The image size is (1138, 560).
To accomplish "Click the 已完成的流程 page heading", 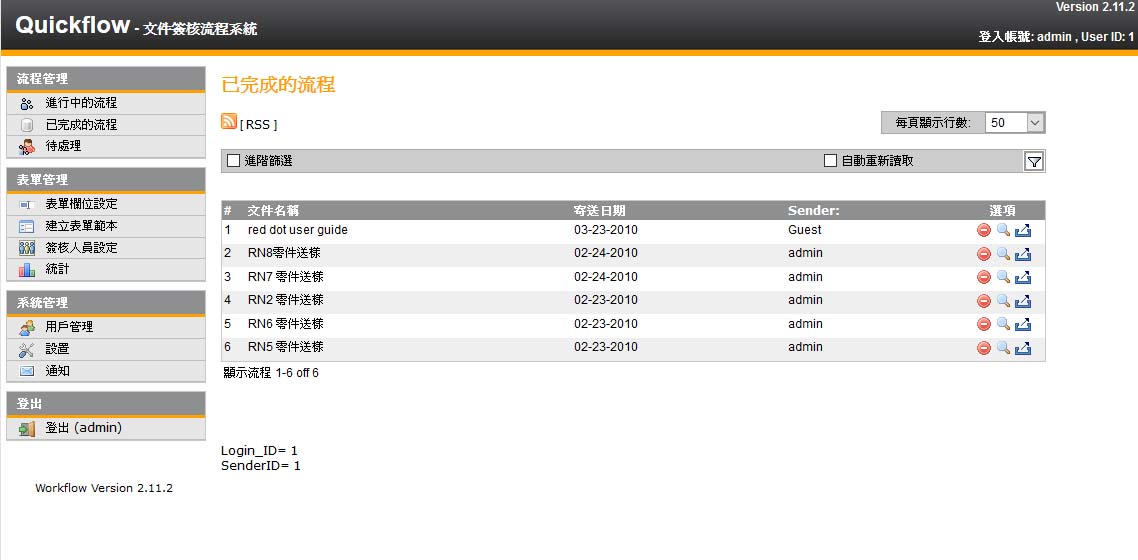I will click(x=278, y=84).
